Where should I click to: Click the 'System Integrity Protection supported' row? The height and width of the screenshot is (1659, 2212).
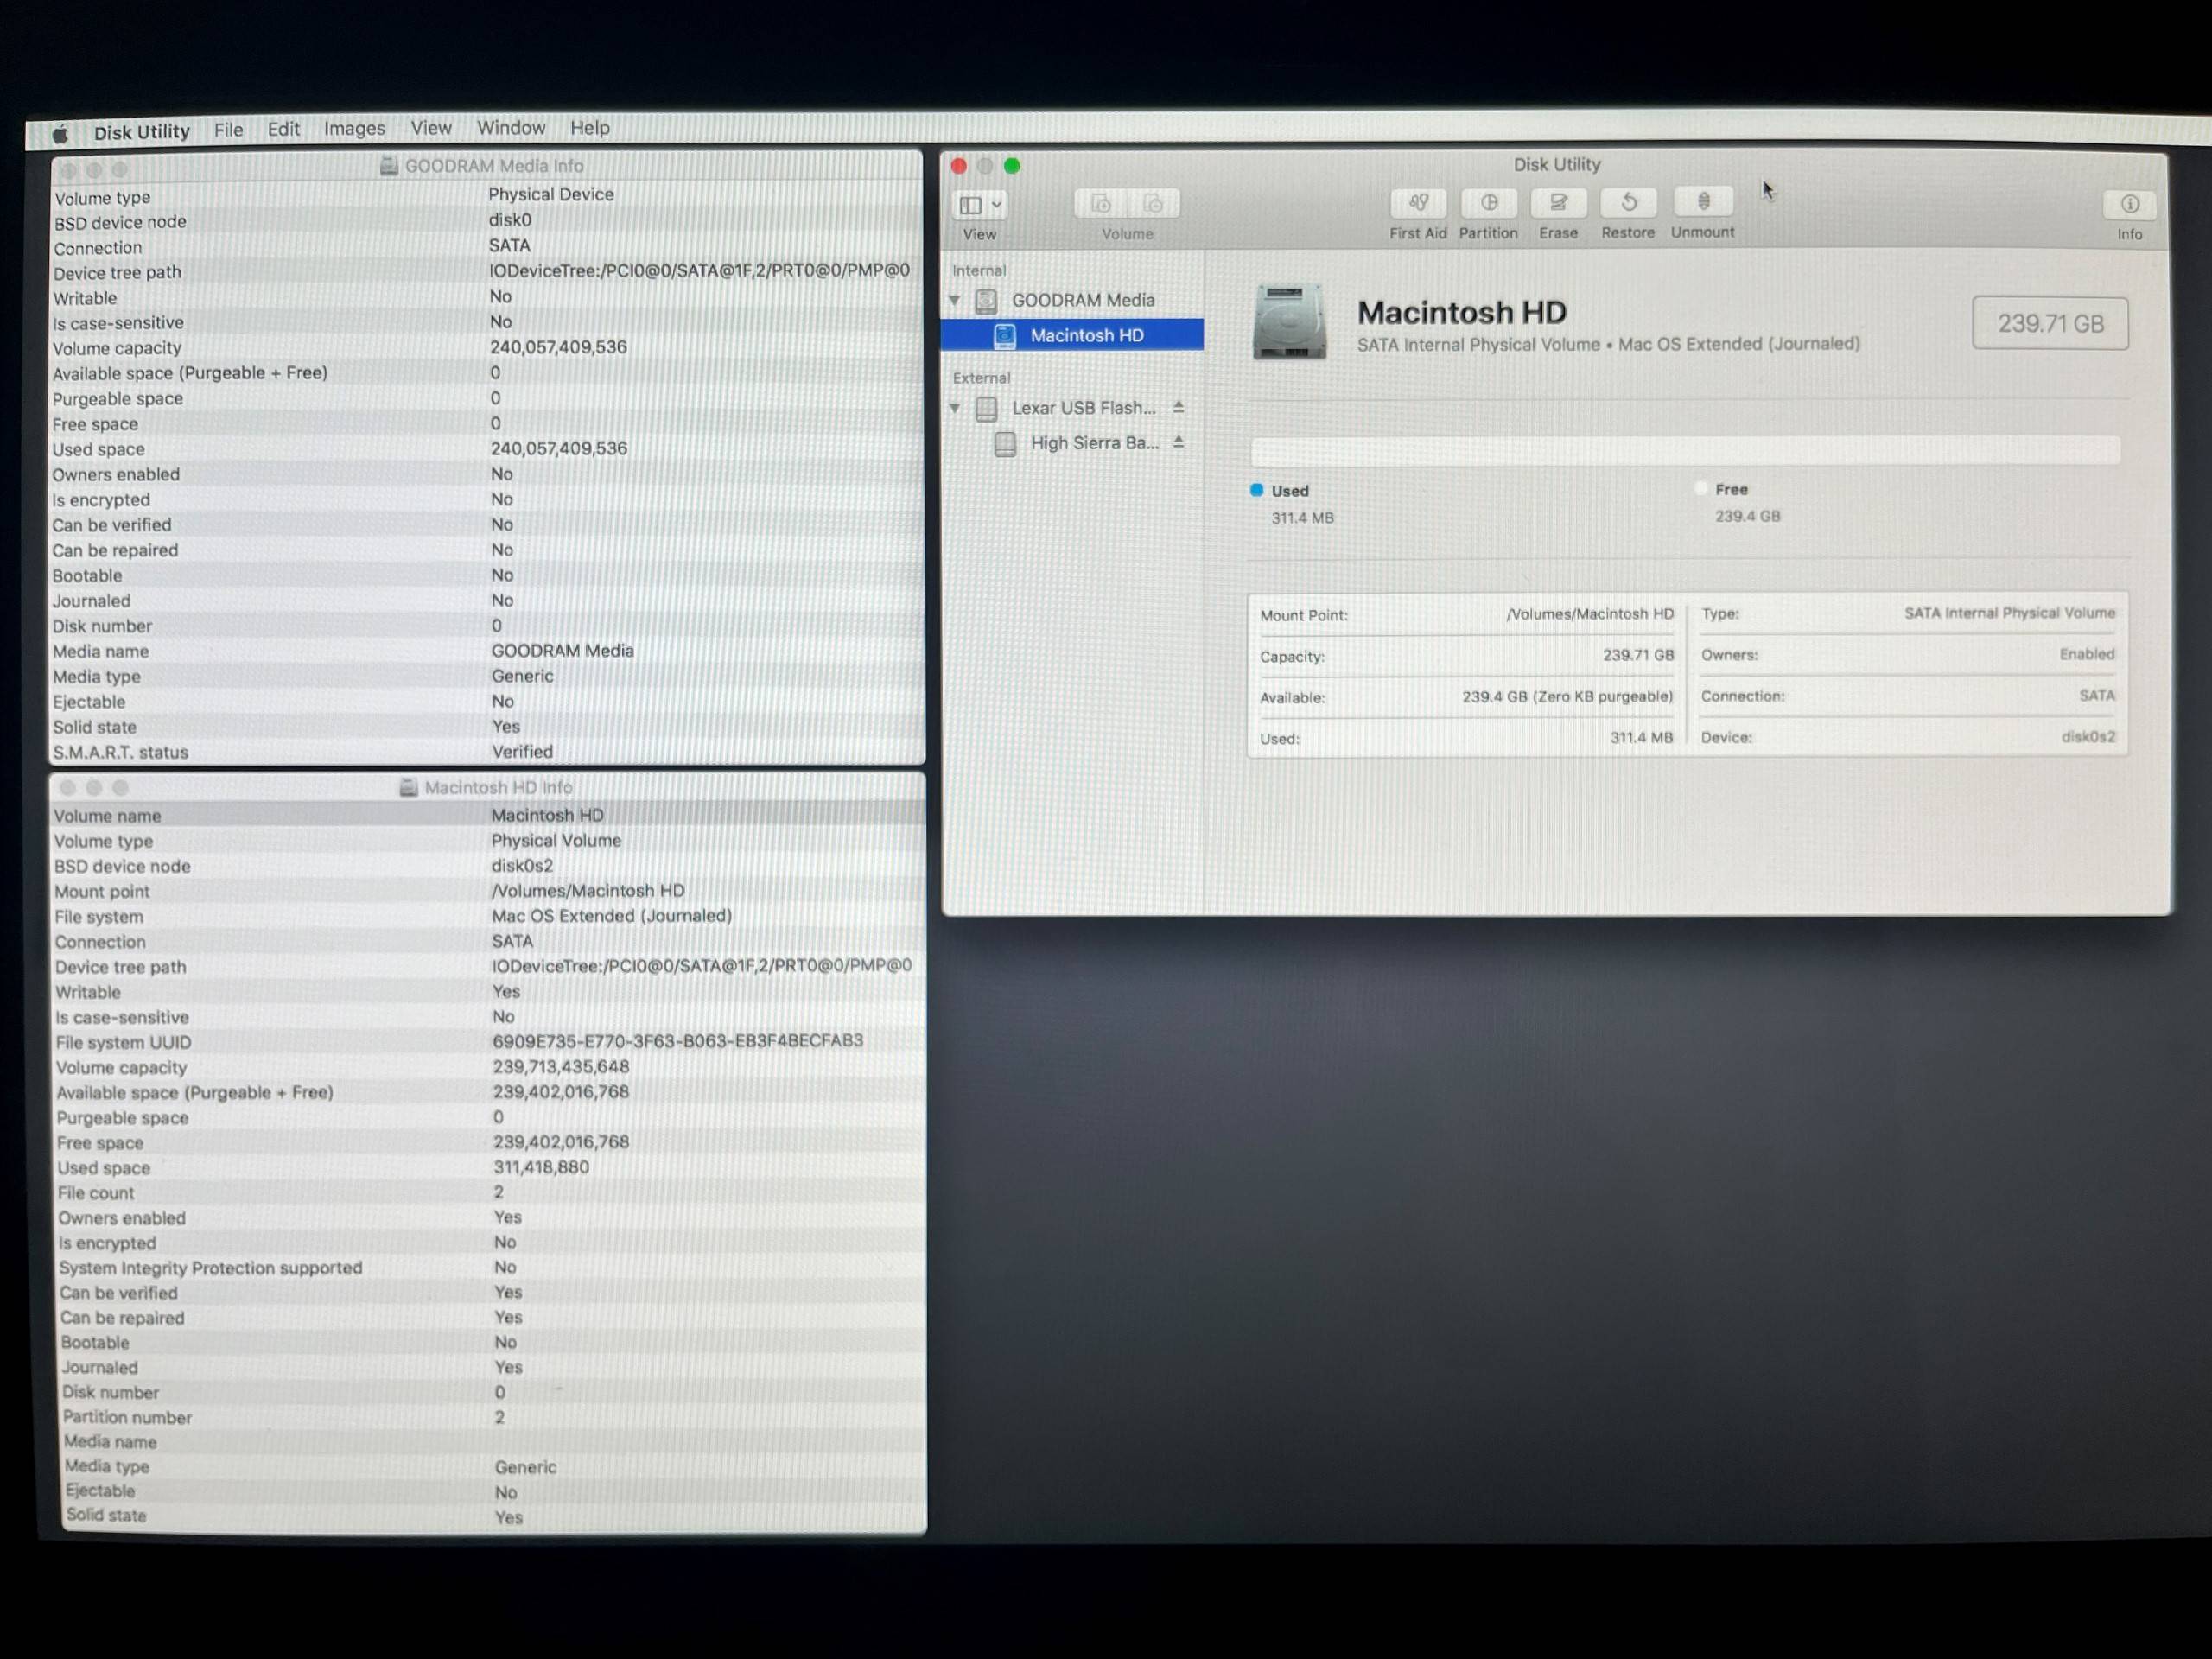point(491,1267)
